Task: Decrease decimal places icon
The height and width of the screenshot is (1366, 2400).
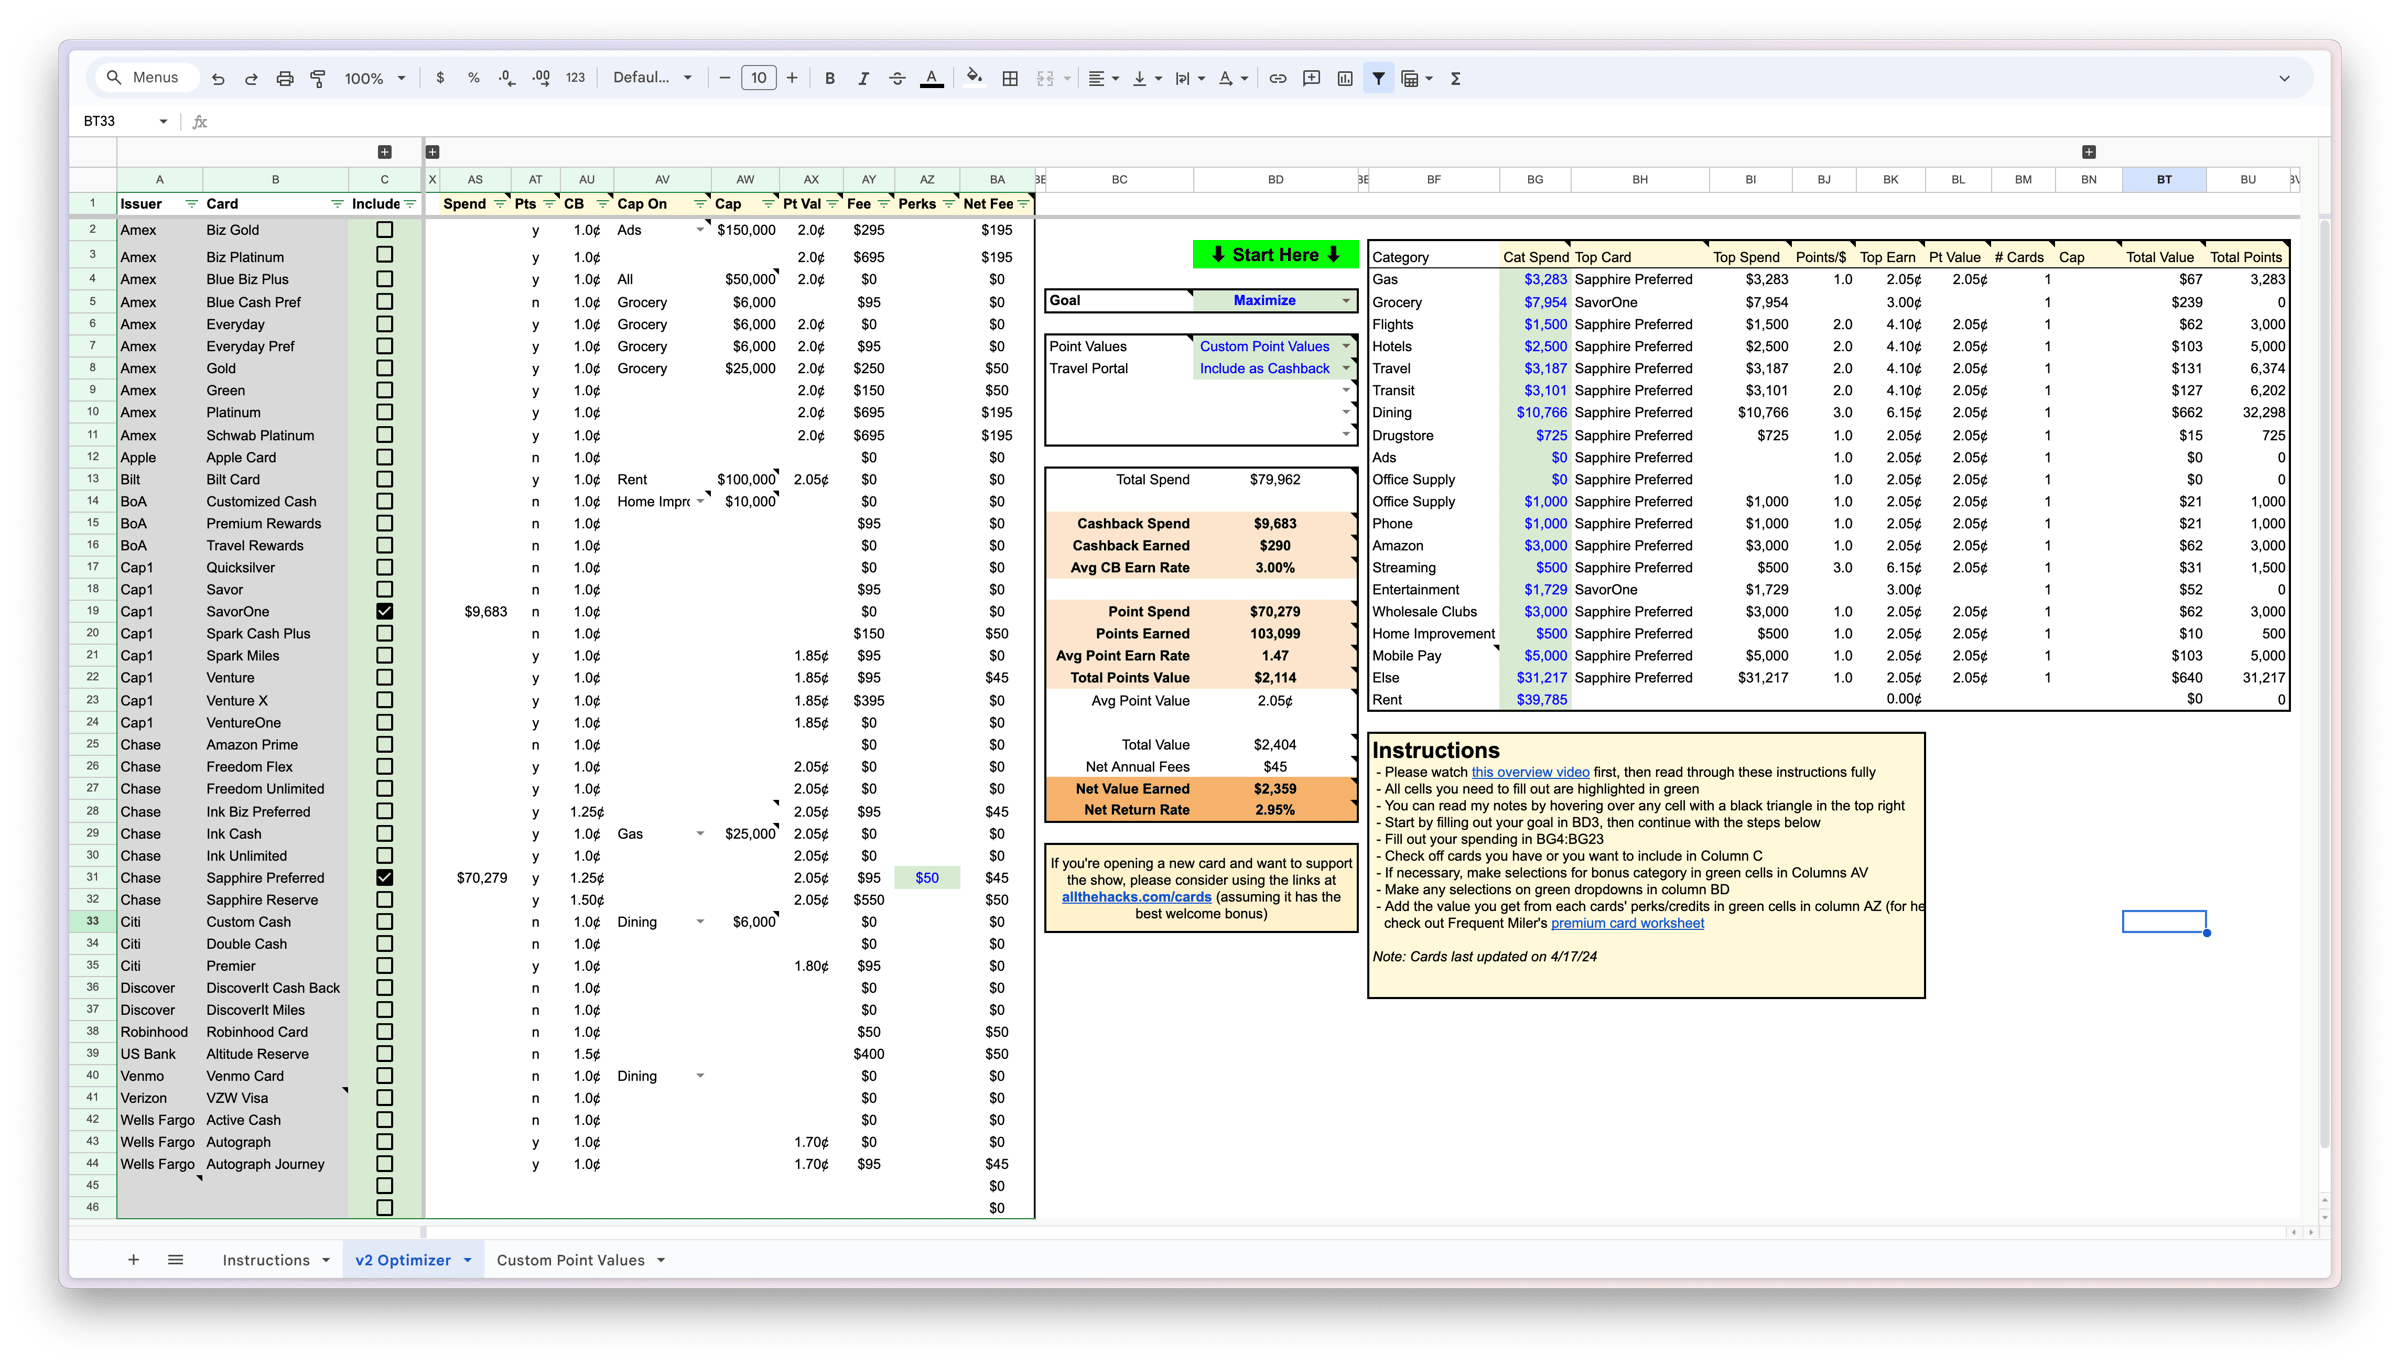Action: click(507, 78)
